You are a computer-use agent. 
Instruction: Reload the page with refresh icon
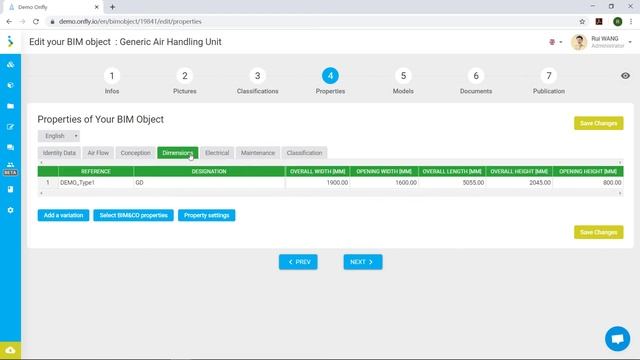[x=36, y=22]
